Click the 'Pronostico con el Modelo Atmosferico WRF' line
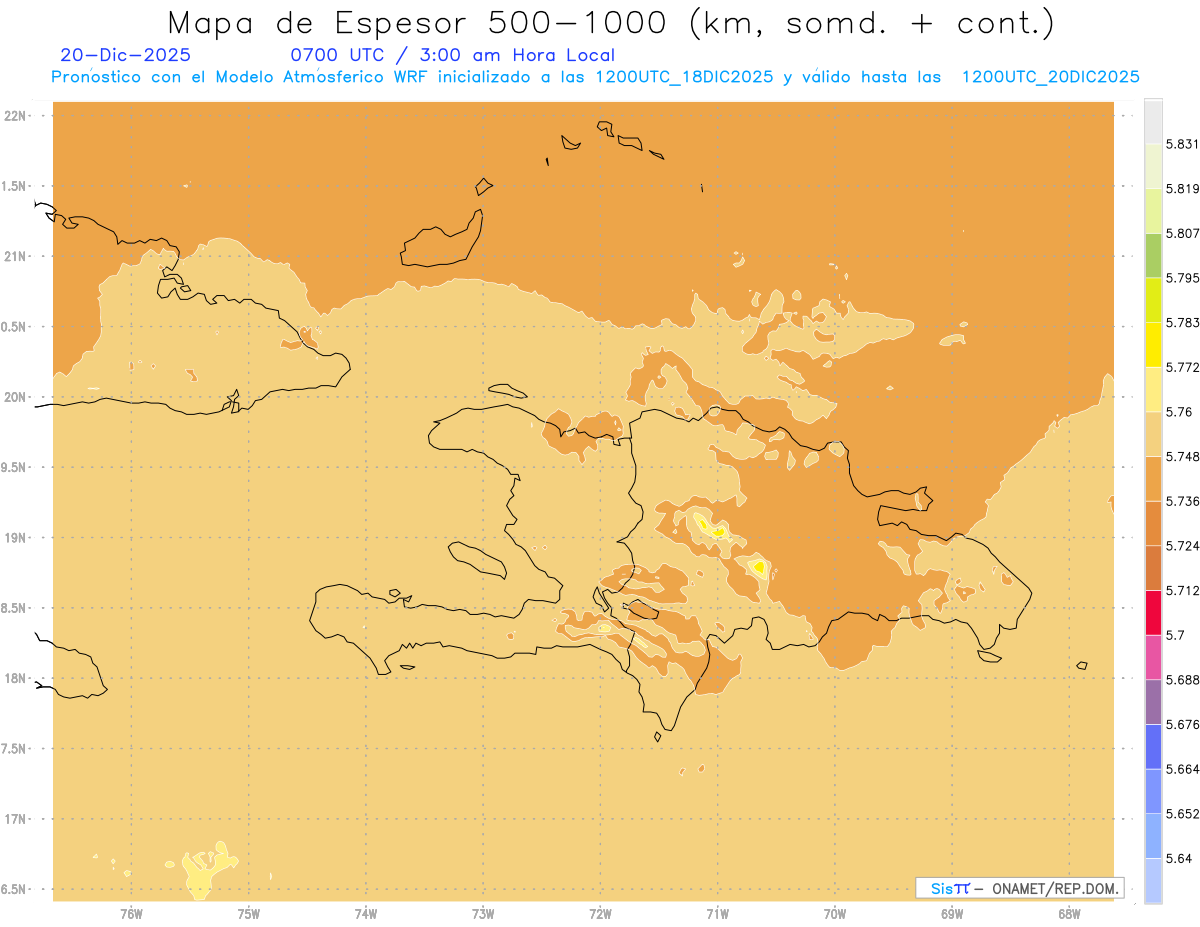Image resolution: width=1200 pixels, height=927 pixels. [596, 77]
